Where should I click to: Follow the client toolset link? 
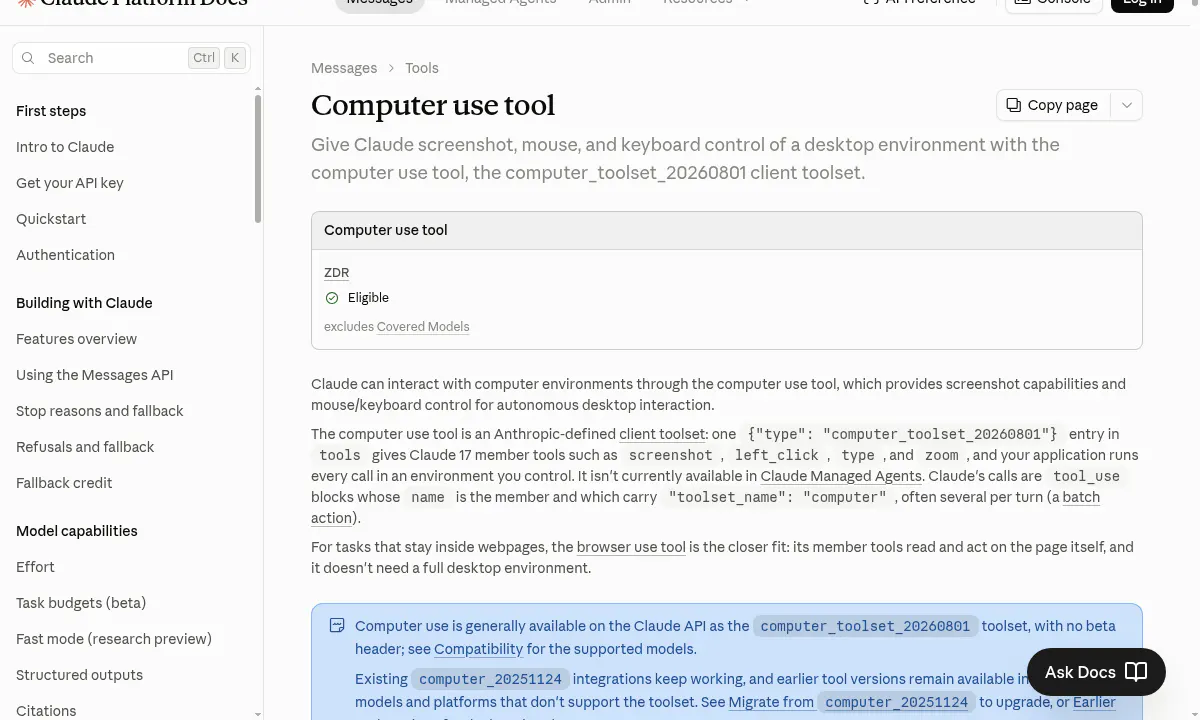point(662,434)
